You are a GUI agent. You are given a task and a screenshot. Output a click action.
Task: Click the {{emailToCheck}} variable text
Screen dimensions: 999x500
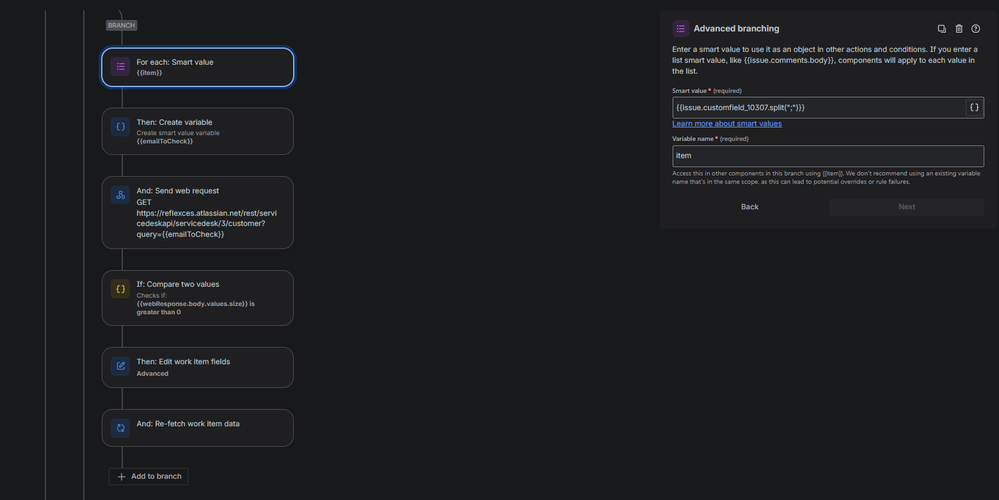tap(164, 141)
